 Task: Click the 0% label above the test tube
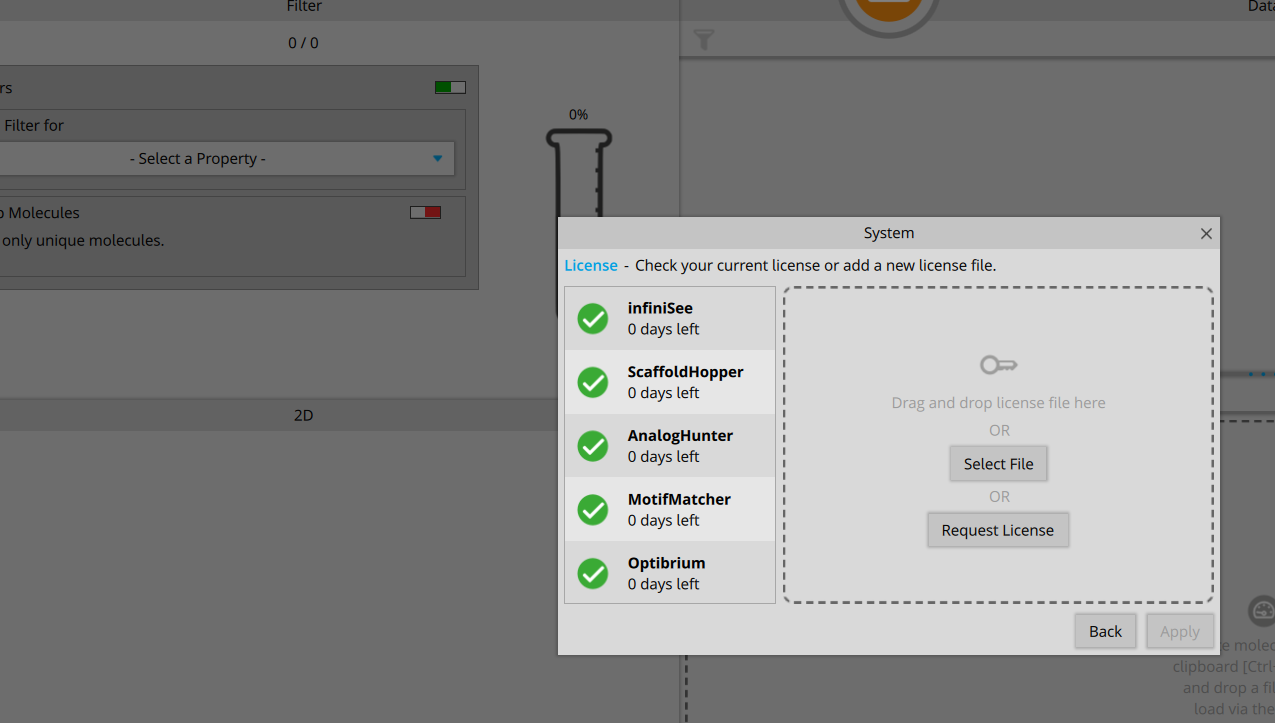coord(578,115)
